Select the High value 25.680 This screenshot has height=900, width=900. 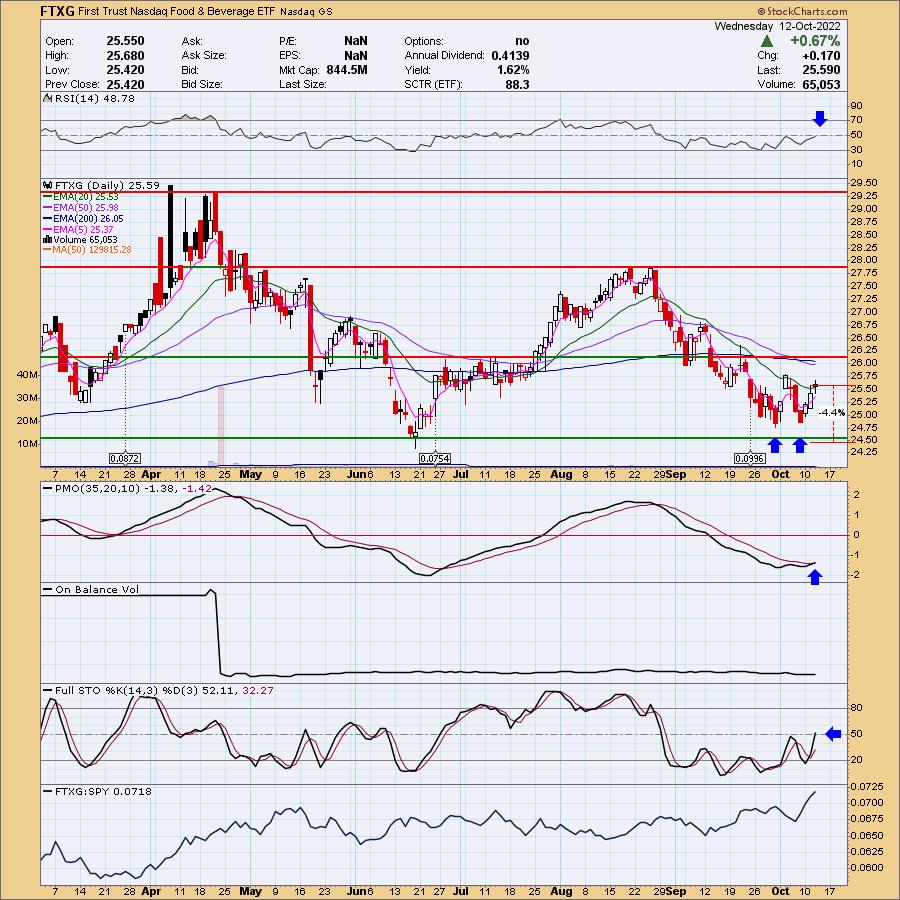click(125, 55)
